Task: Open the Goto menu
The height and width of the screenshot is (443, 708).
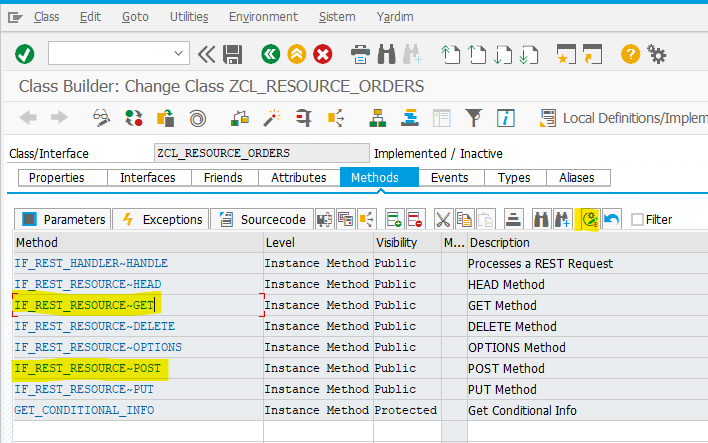Action: point(135,17)
